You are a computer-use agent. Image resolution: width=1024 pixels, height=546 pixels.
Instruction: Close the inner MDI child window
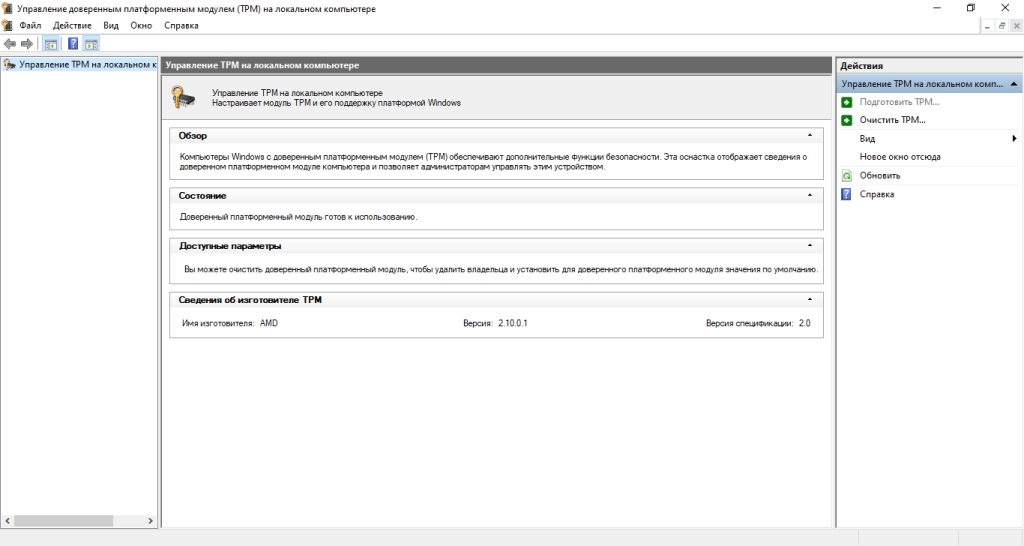(1016, 25)
